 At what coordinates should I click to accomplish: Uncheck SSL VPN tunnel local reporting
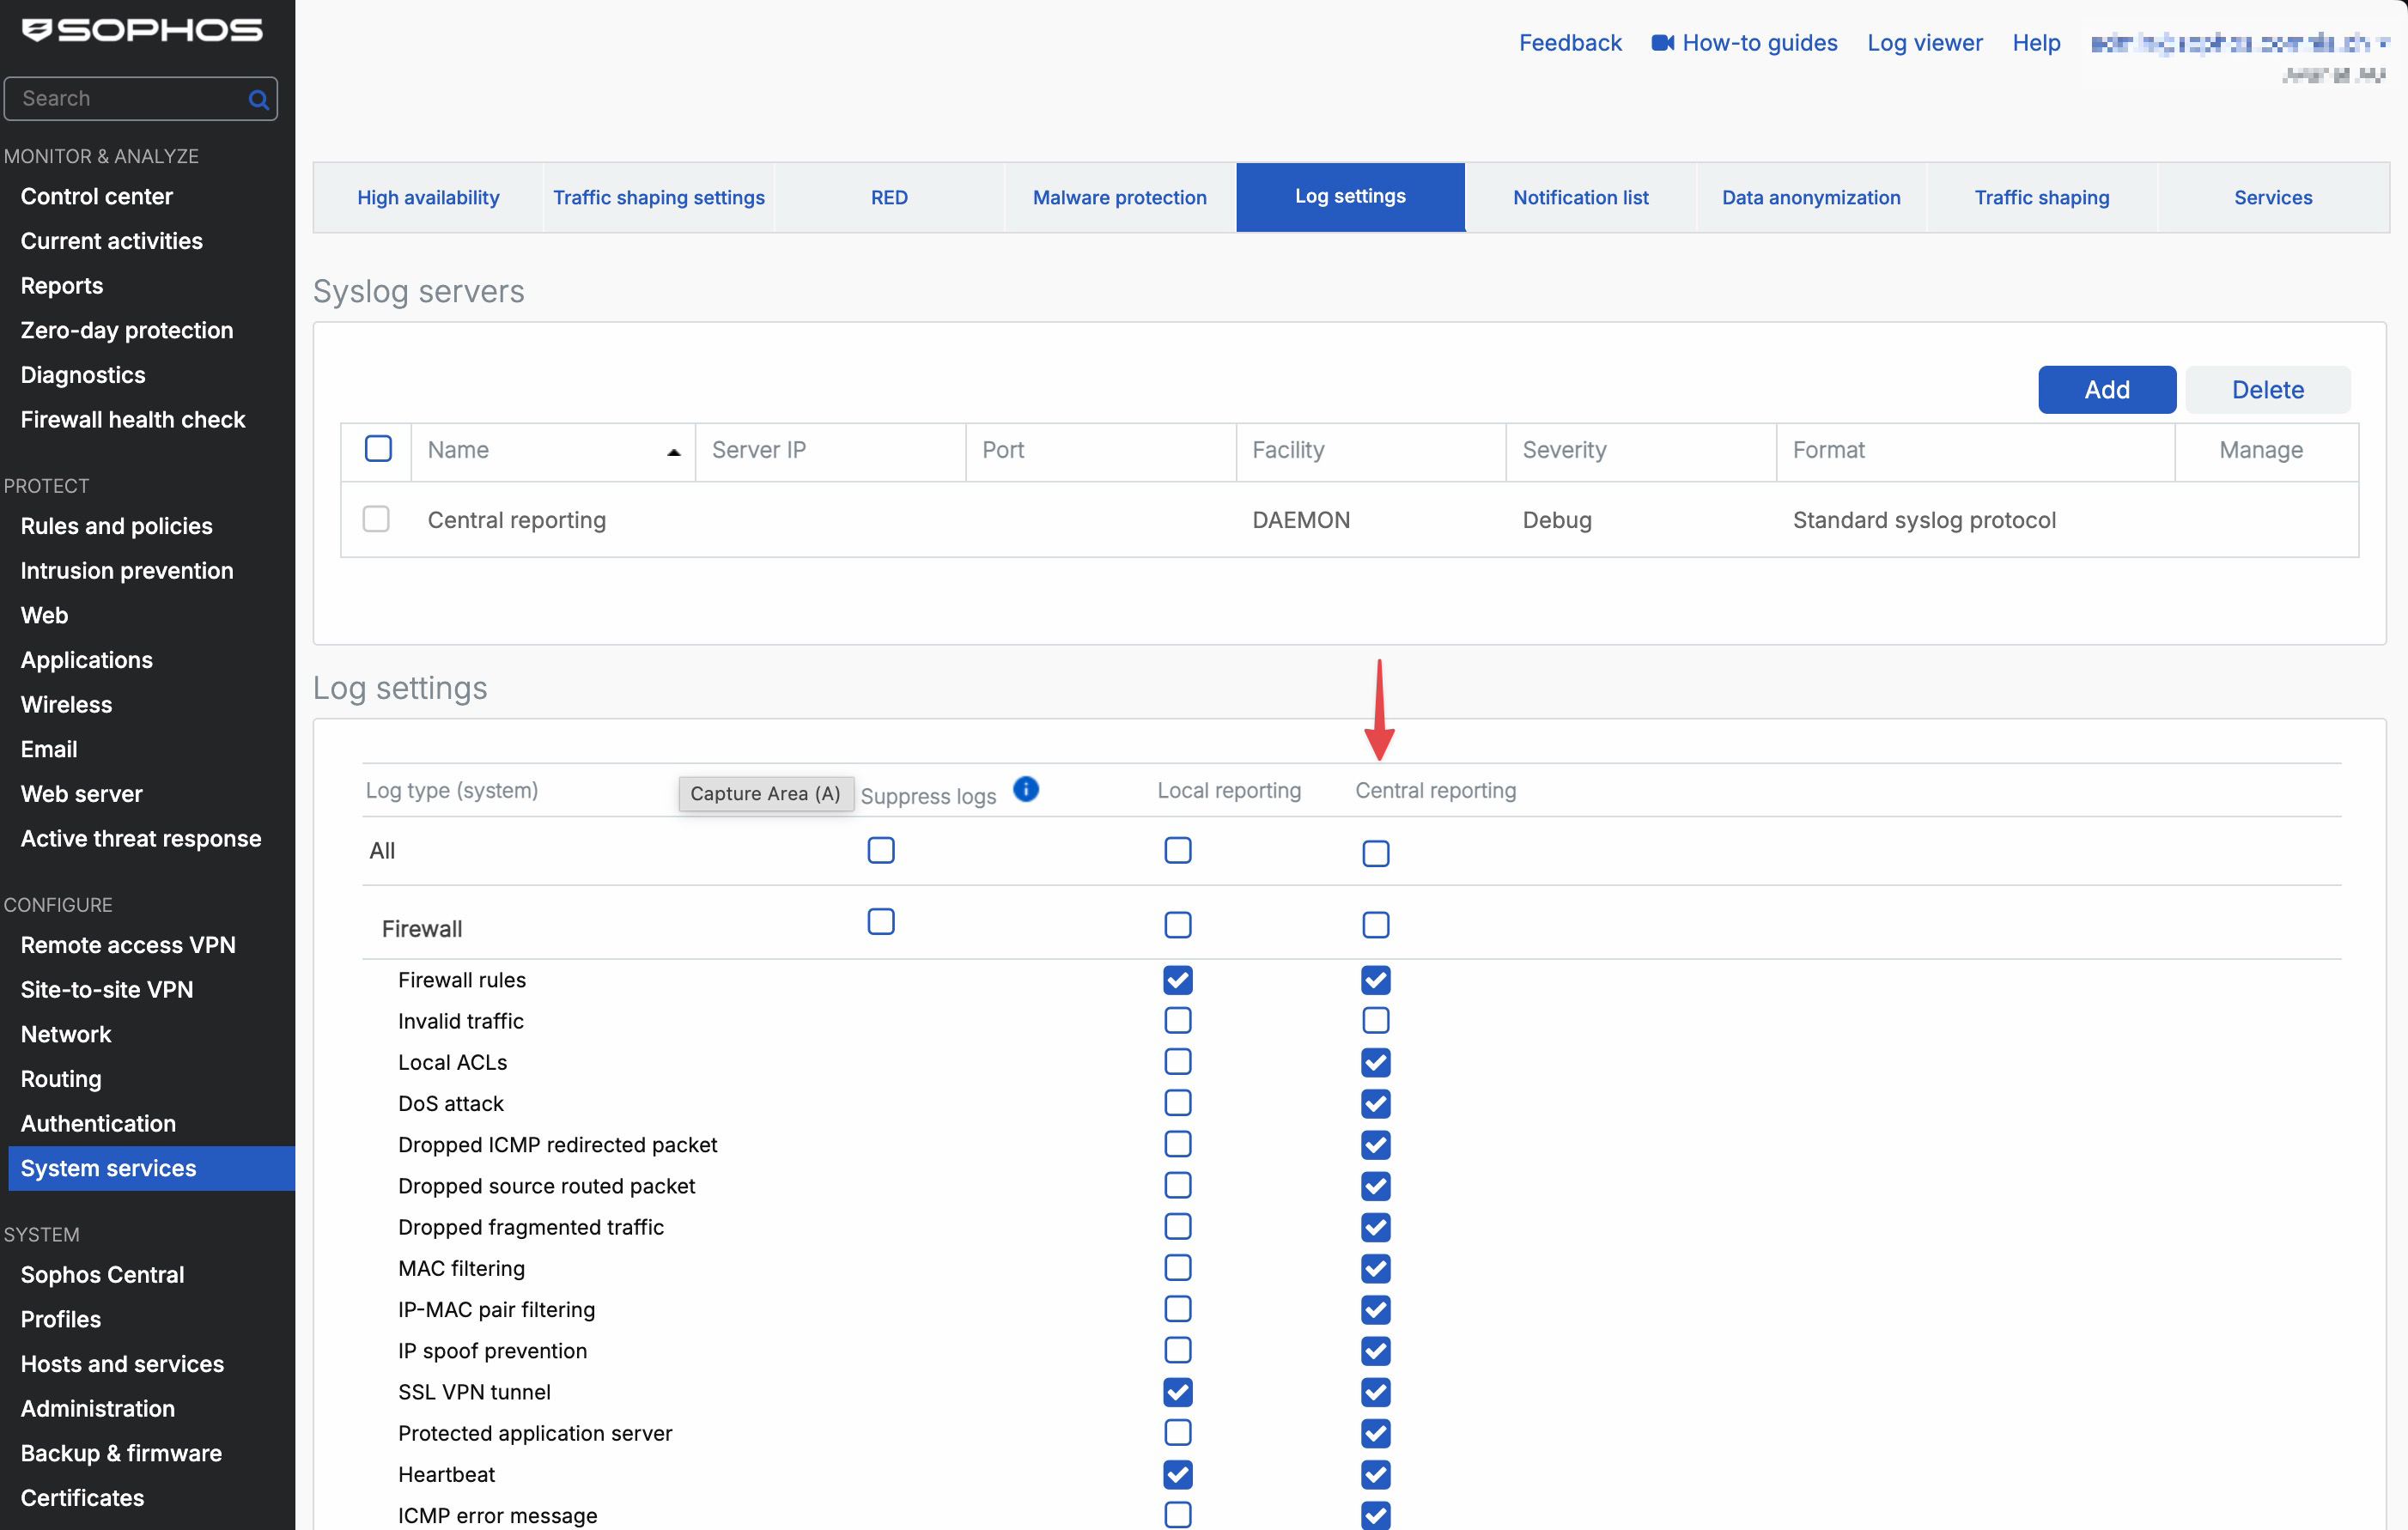(x=1177, y=1392)
